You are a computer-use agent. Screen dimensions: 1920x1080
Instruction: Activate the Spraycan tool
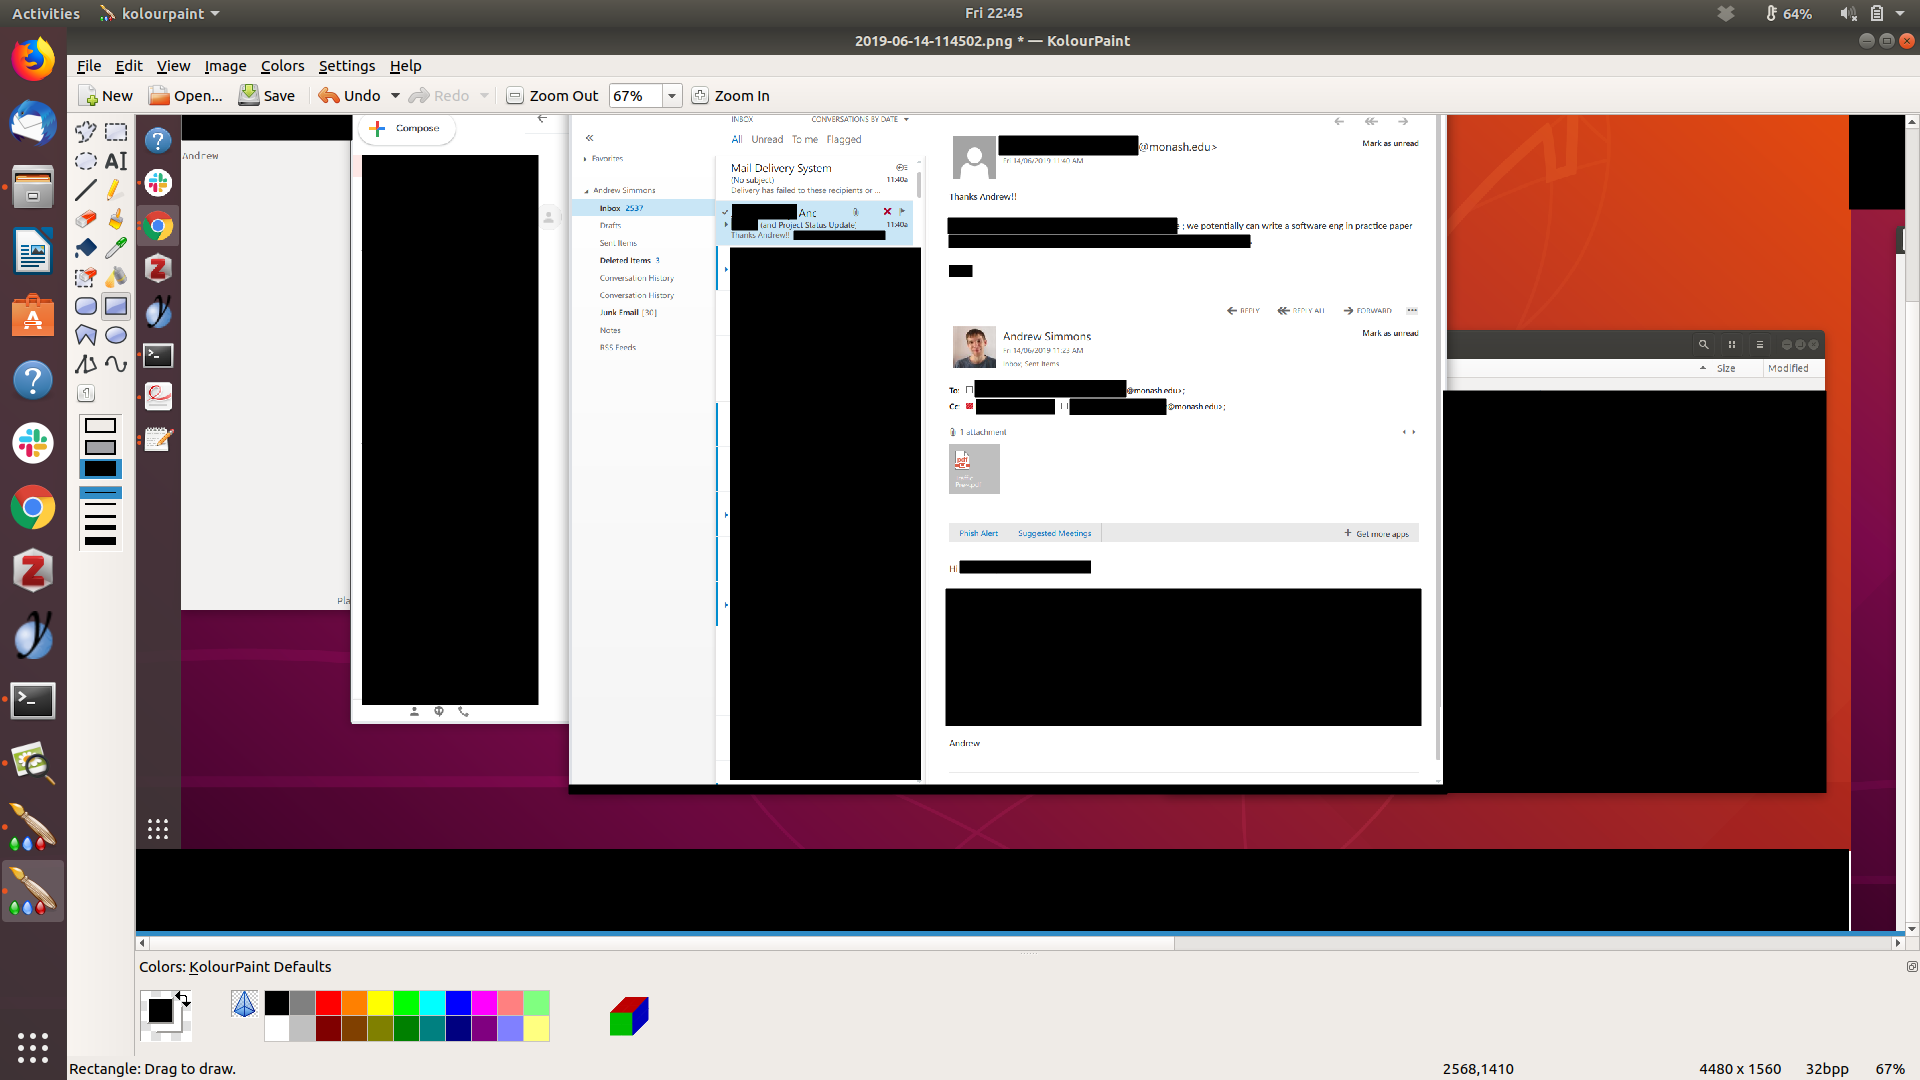[116, 277]
